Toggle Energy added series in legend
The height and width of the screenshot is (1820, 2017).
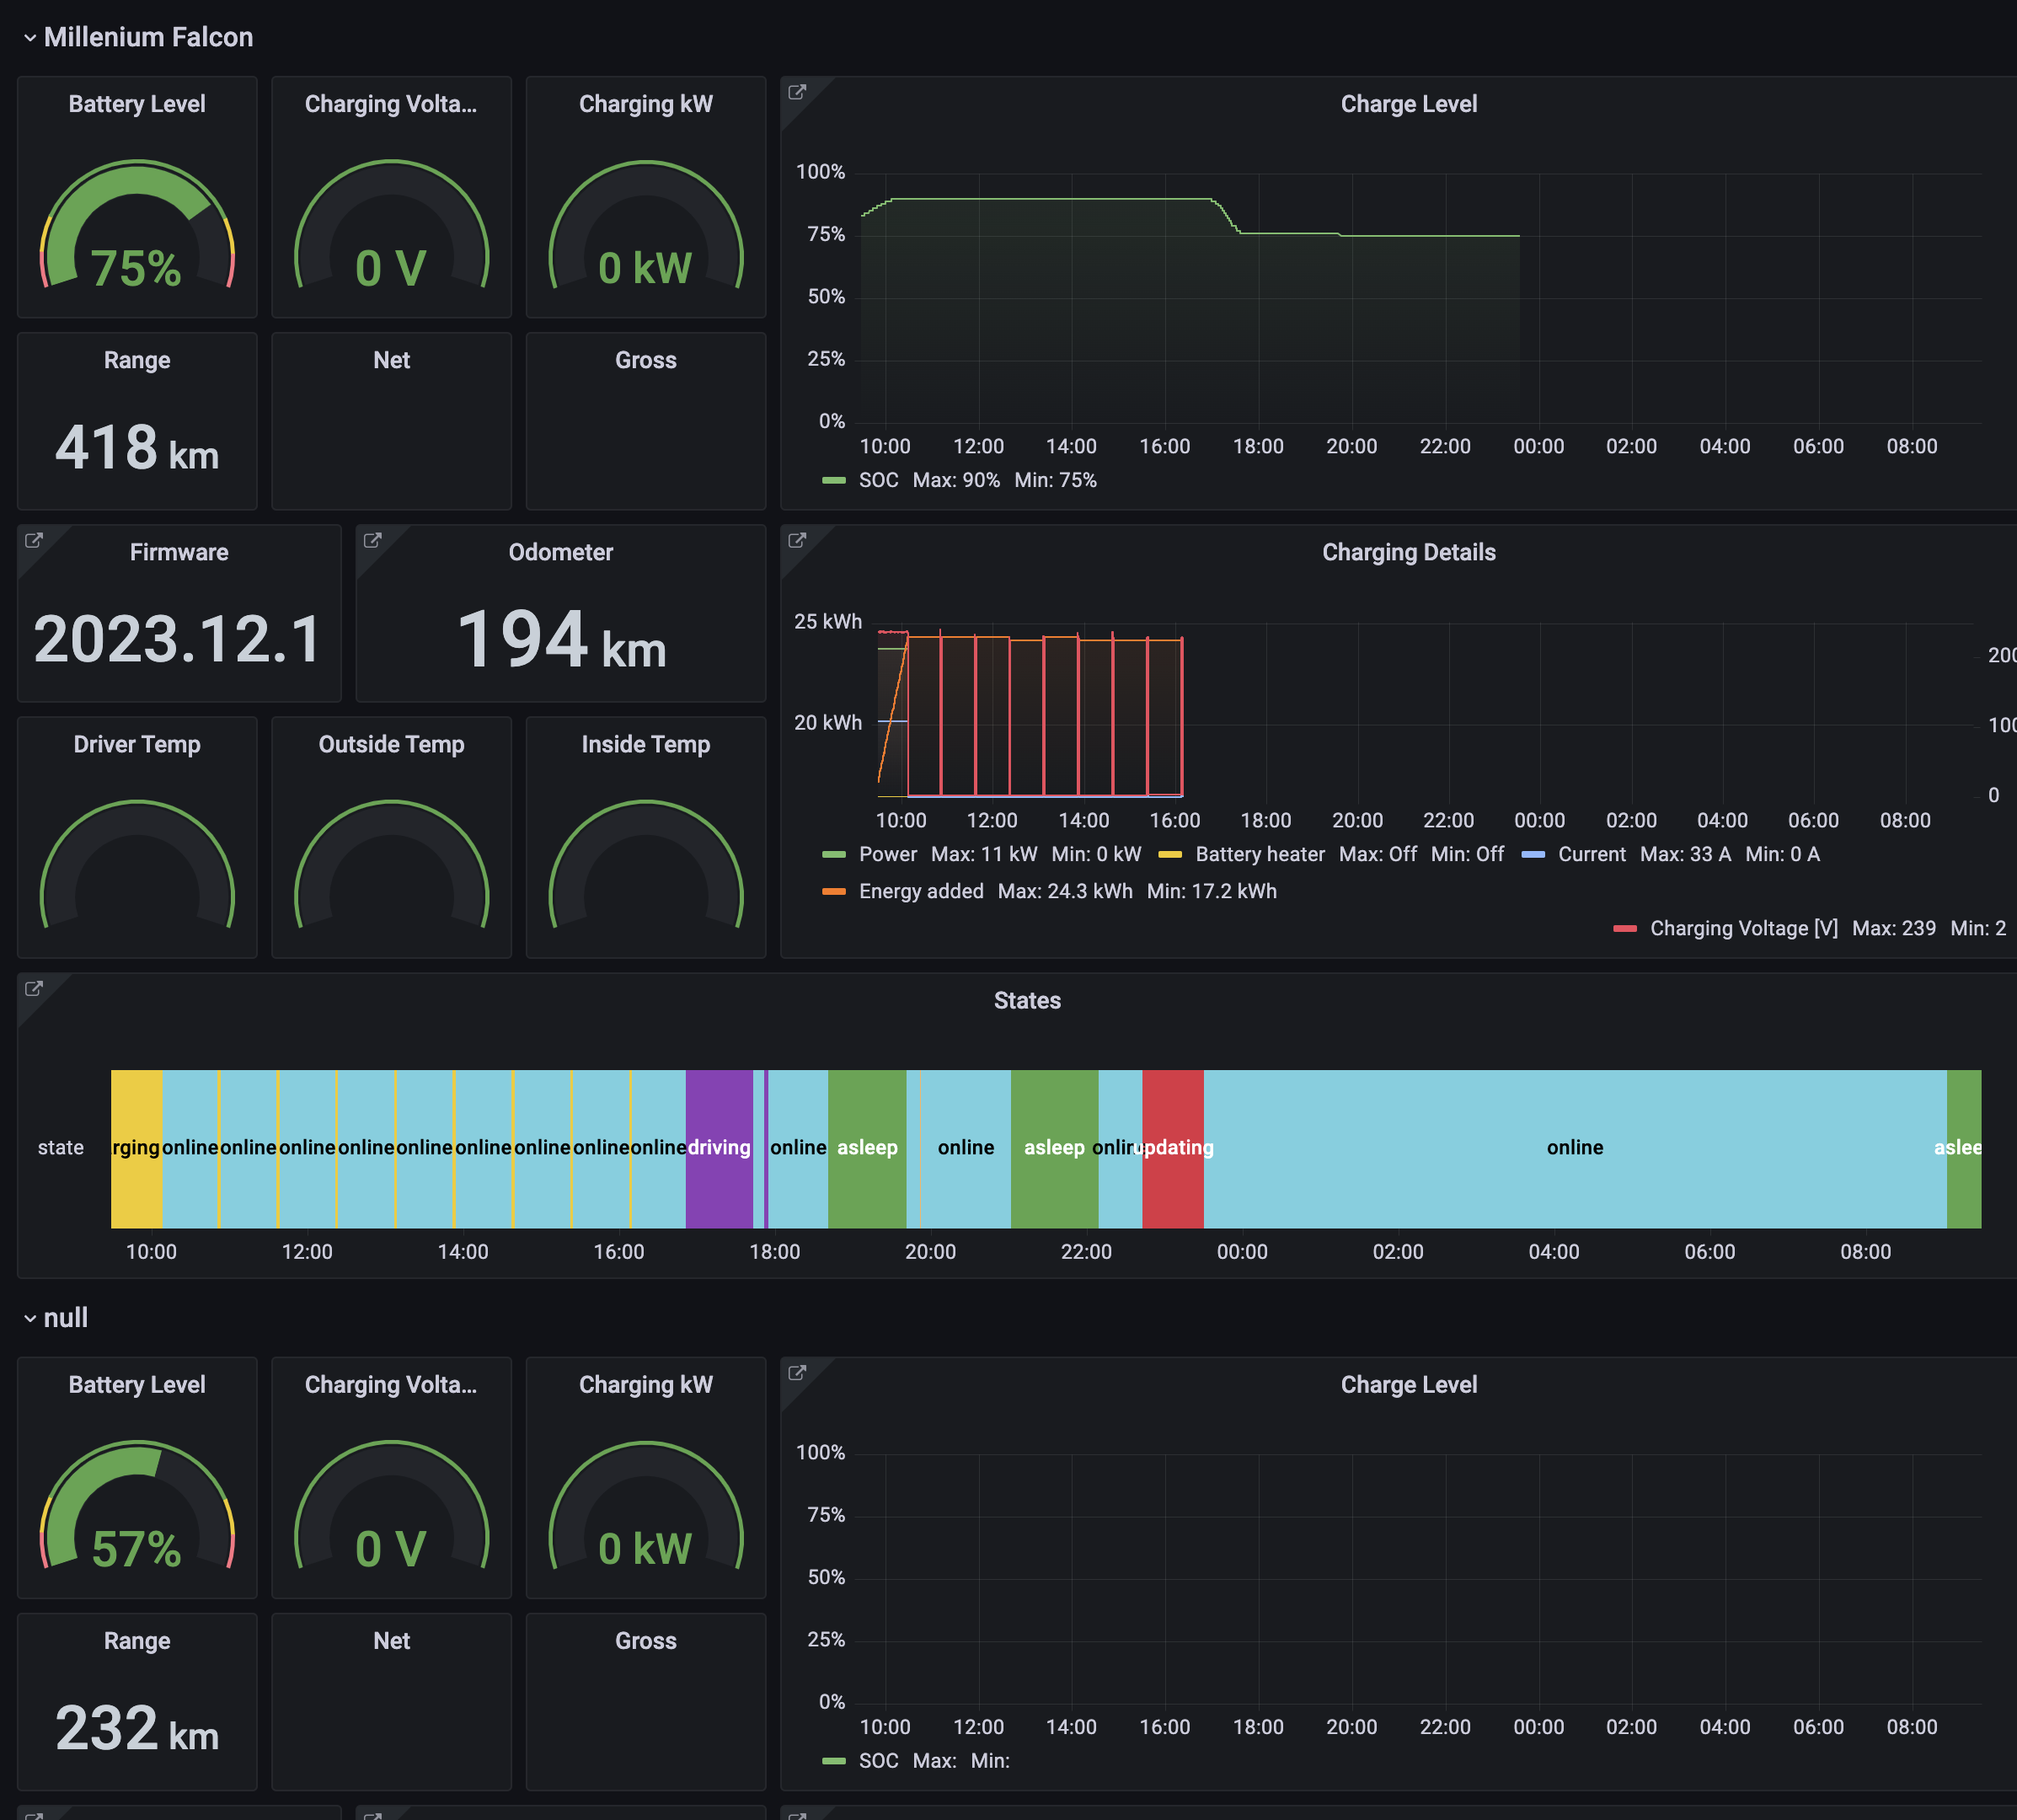click(921, 891)
